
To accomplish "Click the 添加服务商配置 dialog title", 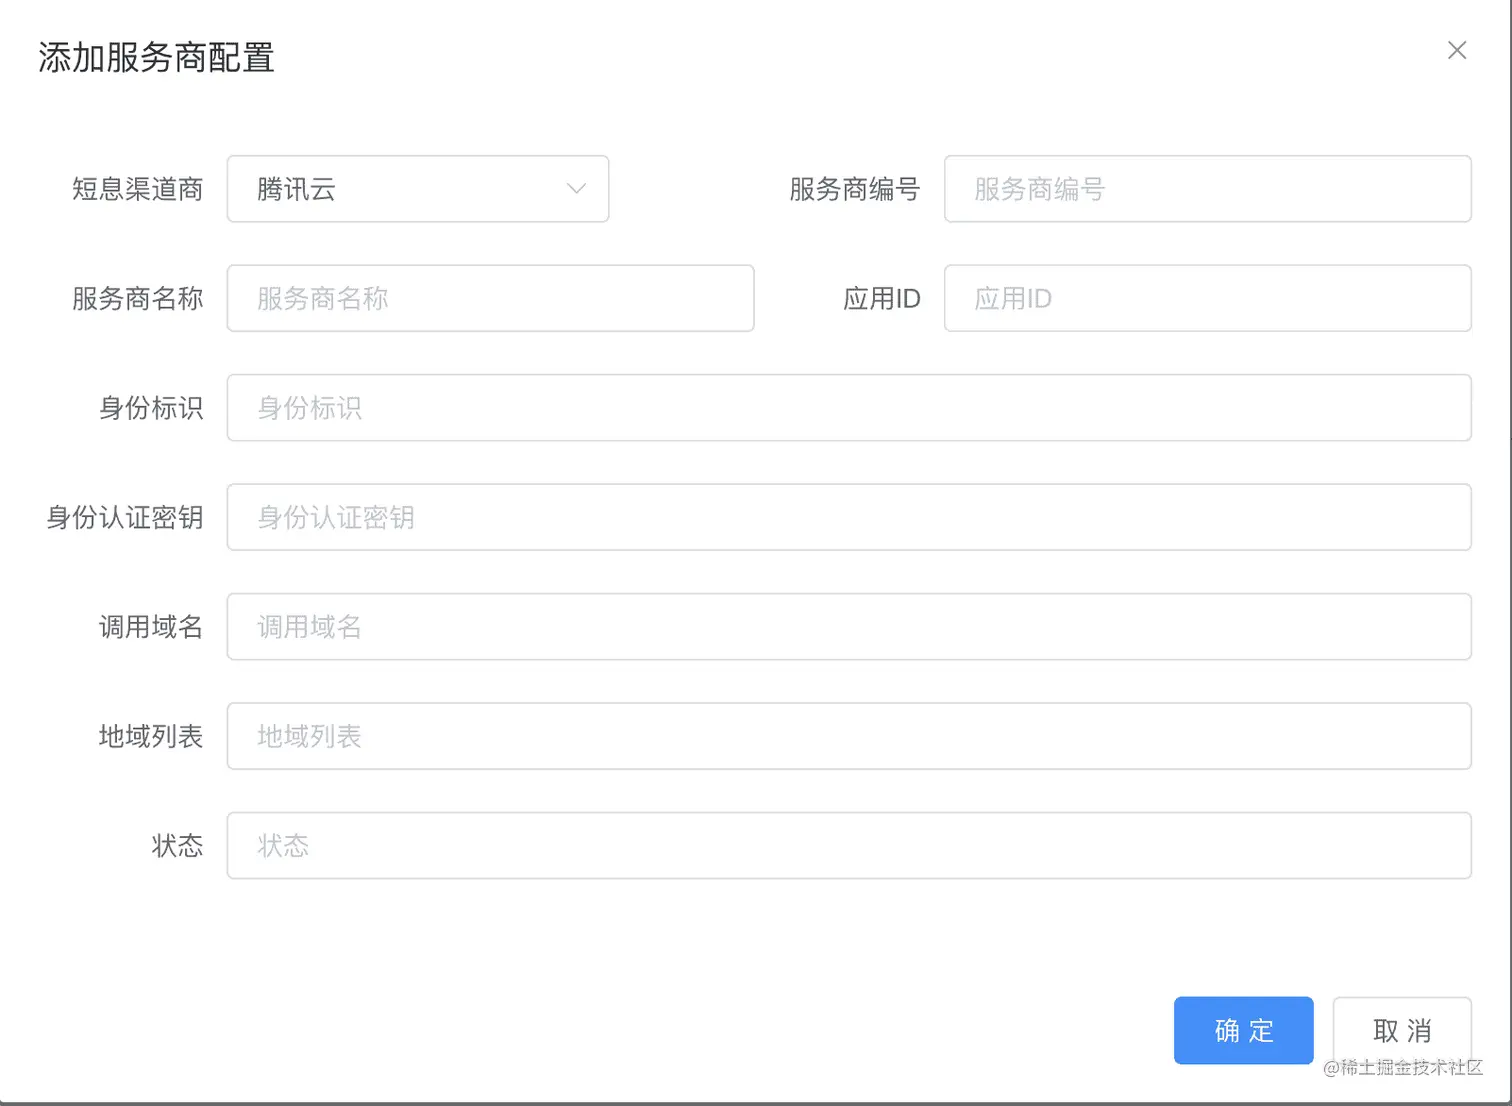I will [154, 59].
